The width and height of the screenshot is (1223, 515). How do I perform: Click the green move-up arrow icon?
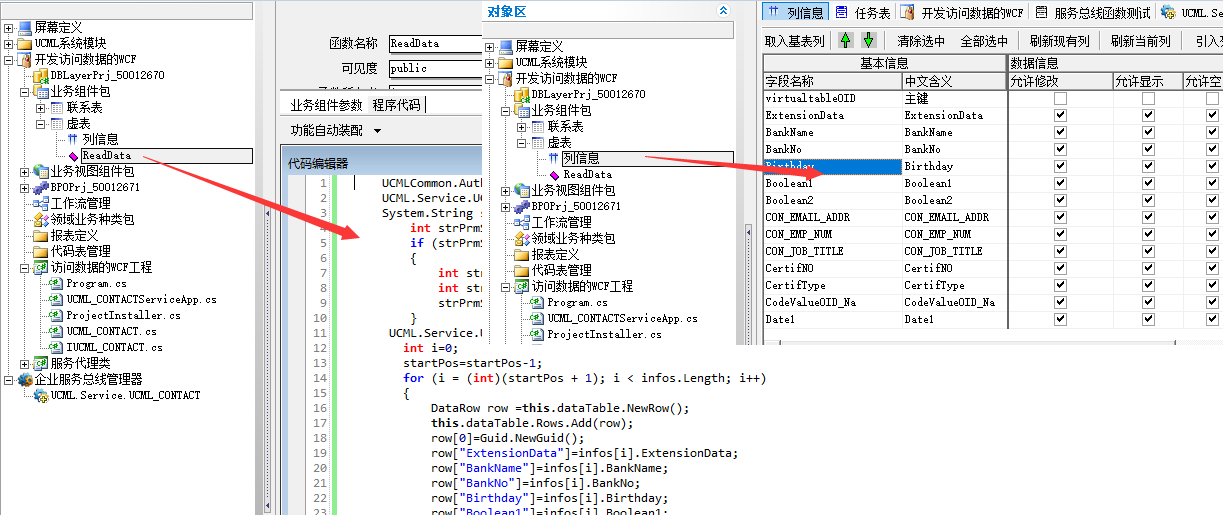click(x=846, y=41)
